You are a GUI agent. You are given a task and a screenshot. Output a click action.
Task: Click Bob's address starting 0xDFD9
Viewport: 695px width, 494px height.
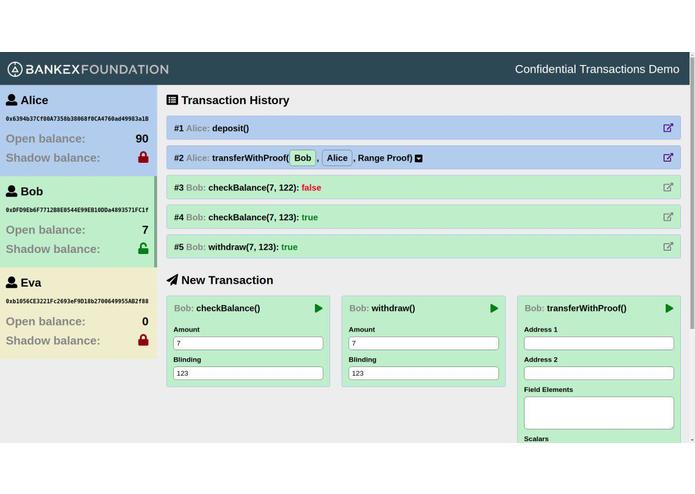[77, 210]
